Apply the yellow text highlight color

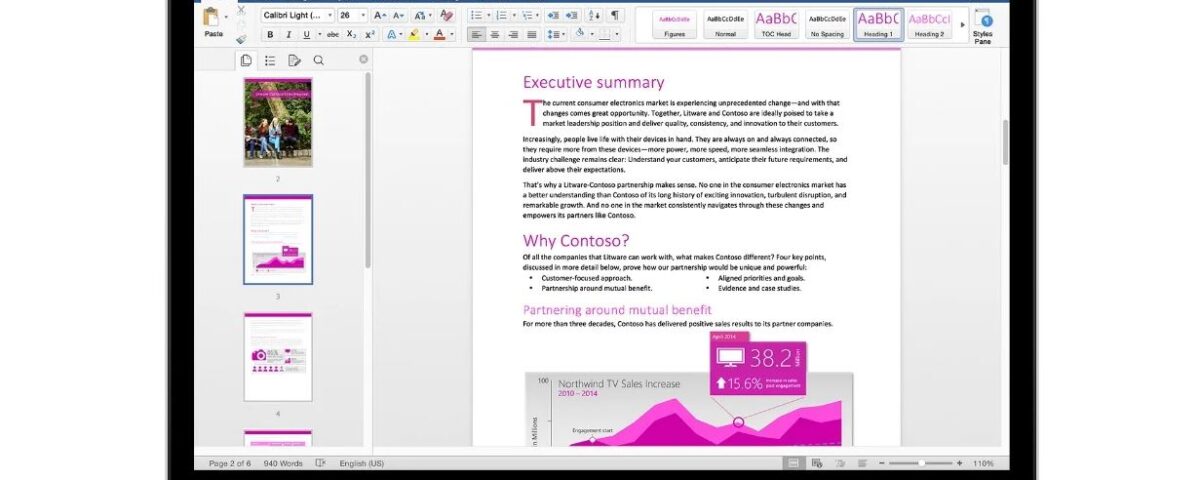click(x=413, y=35)
